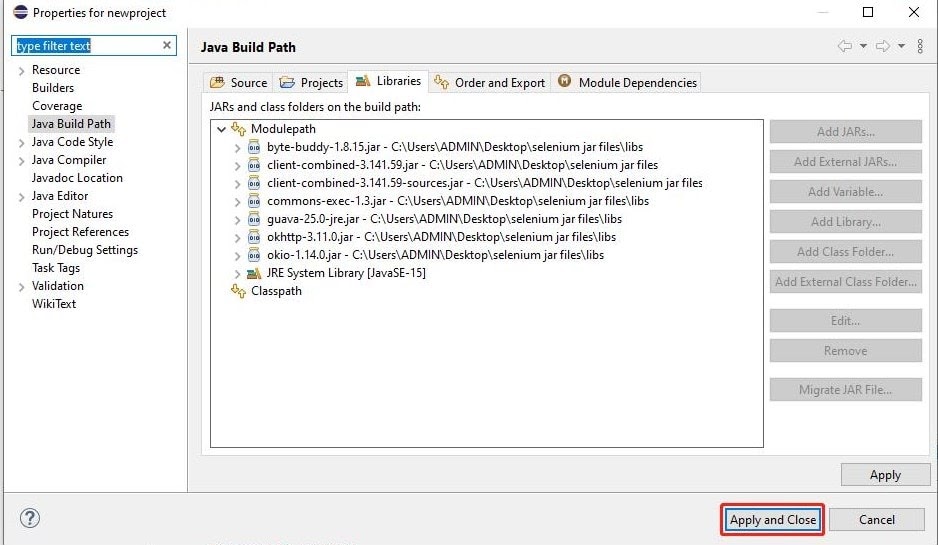Click Add External JARs button

tap(845, 162)
